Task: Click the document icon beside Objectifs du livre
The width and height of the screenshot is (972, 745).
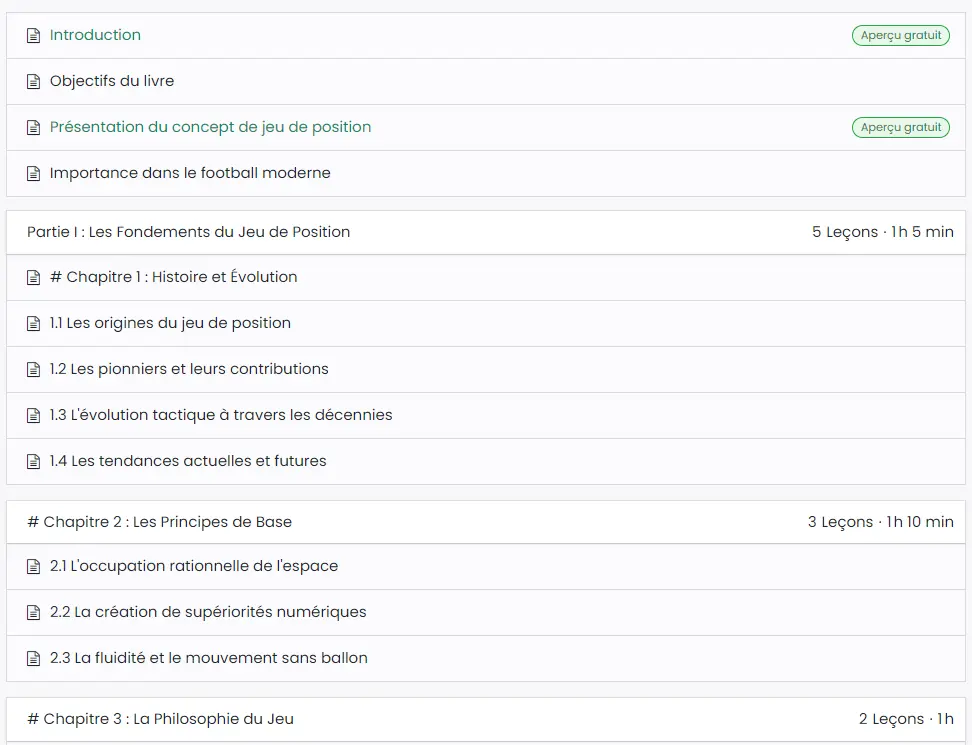Action: pyautogui.click(x=33, y=82)
